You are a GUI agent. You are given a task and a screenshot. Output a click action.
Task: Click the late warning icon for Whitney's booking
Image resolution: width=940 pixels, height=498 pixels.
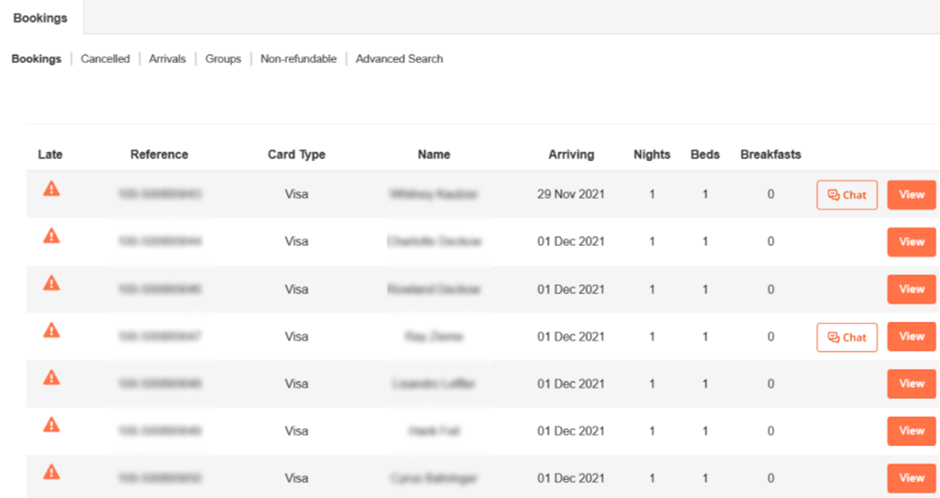pos(52,189)
